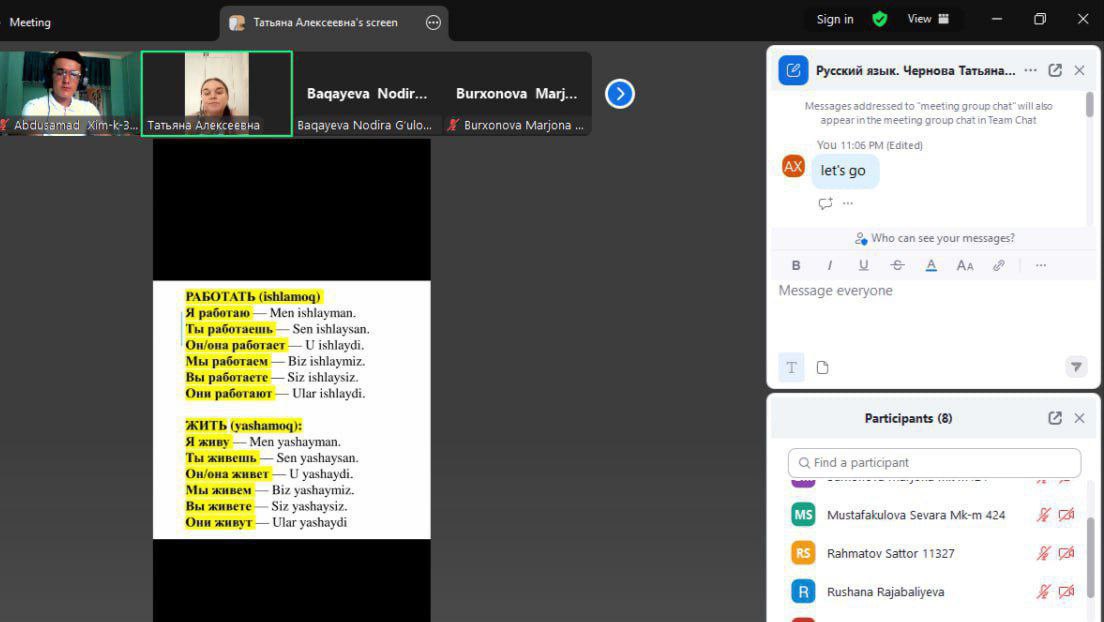Send the chat message with arrow icon
The height and width of the screenshot is (622, 1104).
point(1076,367)
